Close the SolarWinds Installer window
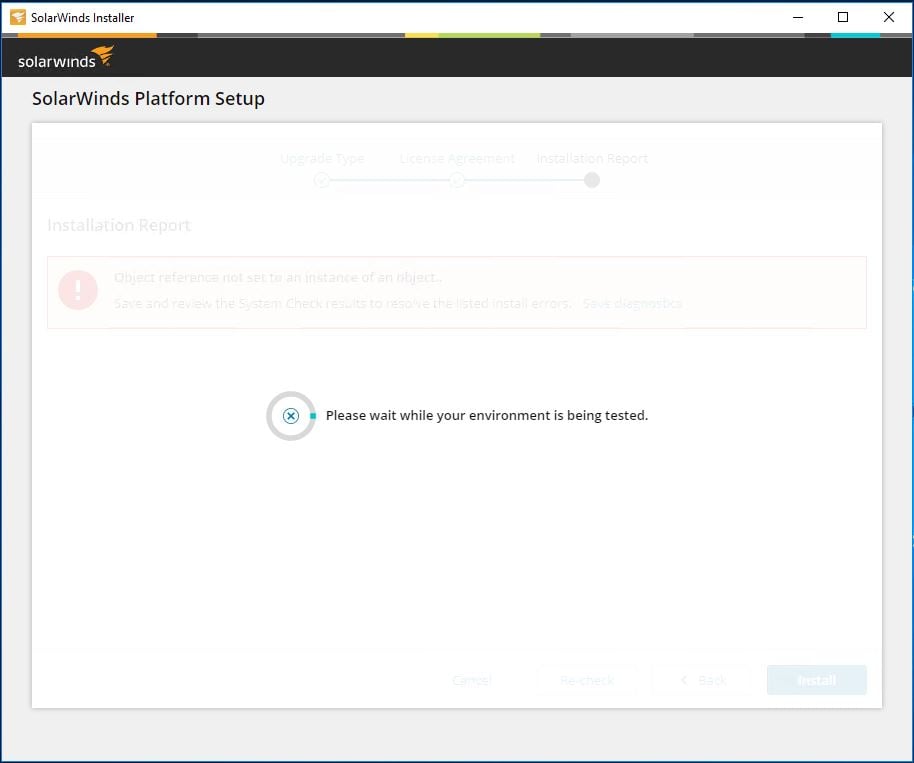 (888, 17)
